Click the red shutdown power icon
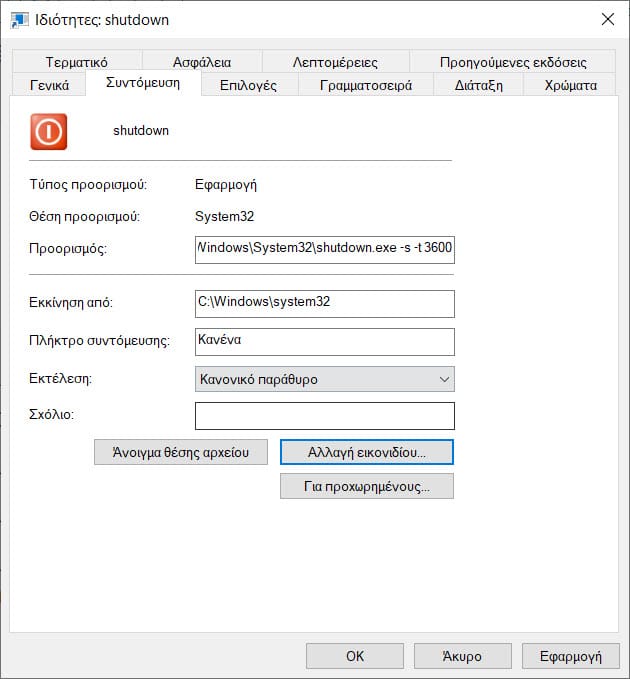 point(49,131)
